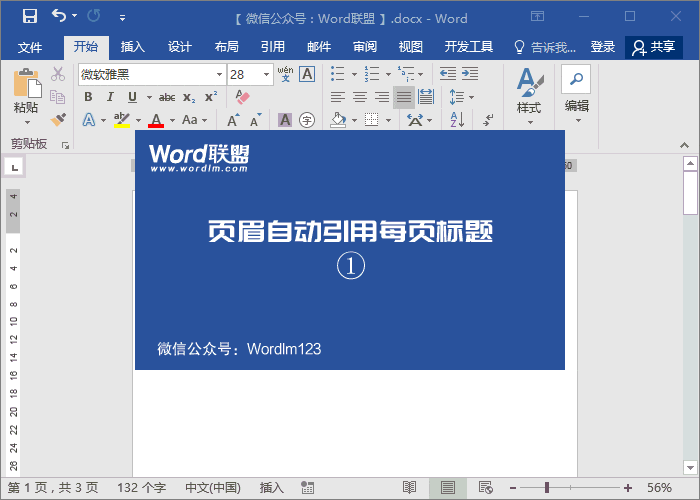Switch to the 设计 ribbon tab
This screenshot has width=700, height=500.
[x=179, y=47]
